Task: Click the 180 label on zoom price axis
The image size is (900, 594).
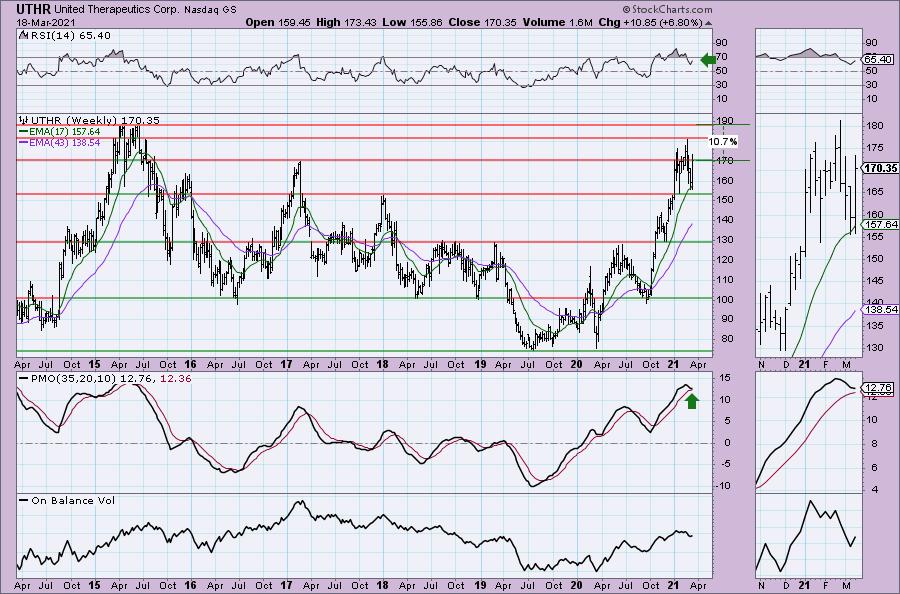Action: tap(875, 126)
